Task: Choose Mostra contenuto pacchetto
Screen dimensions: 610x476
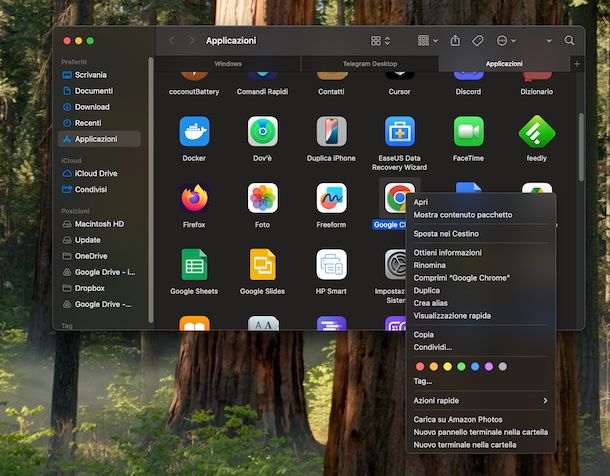Action: 480,215
